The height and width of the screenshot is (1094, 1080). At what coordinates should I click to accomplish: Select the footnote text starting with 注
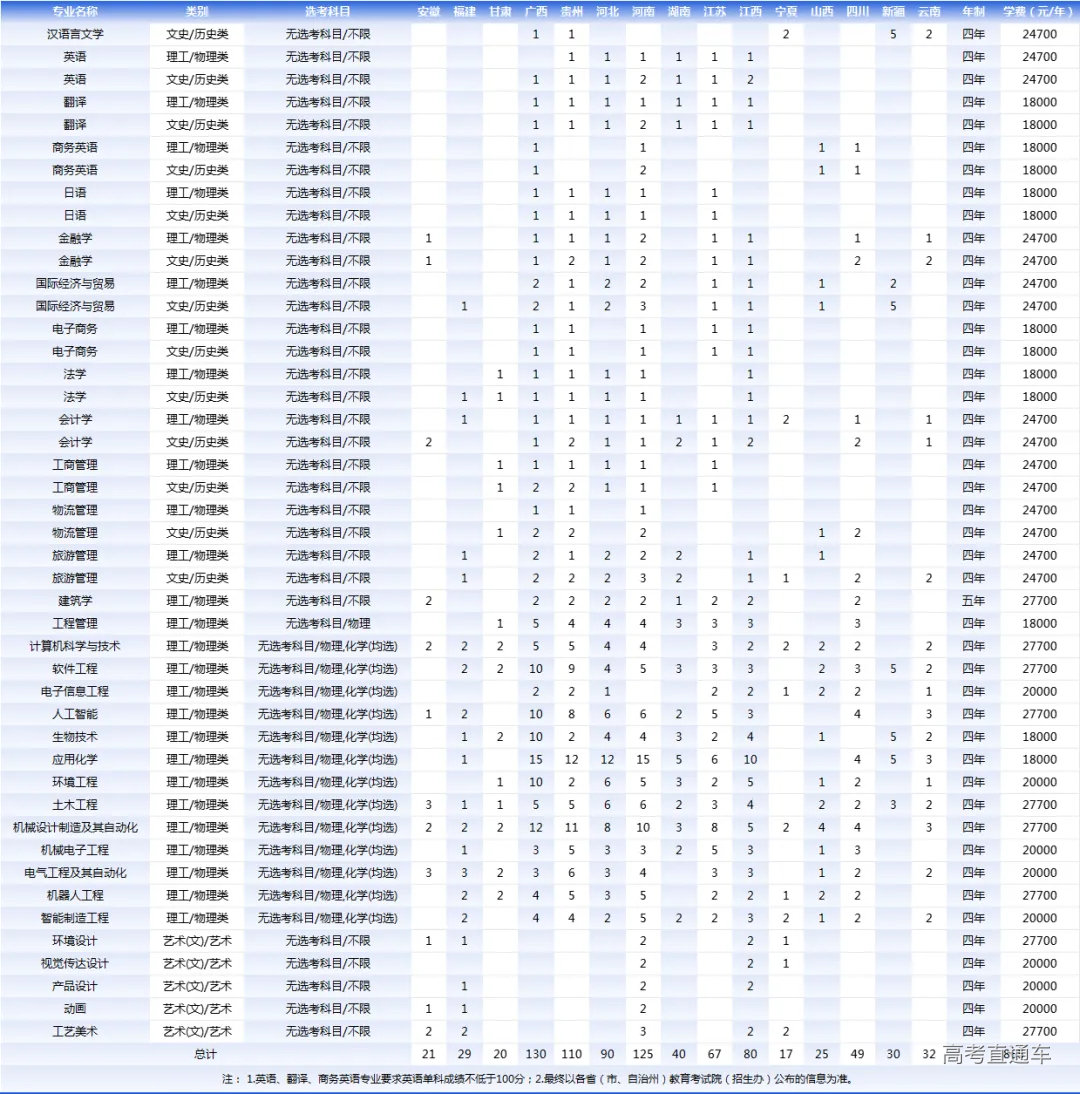point(540,1080)
